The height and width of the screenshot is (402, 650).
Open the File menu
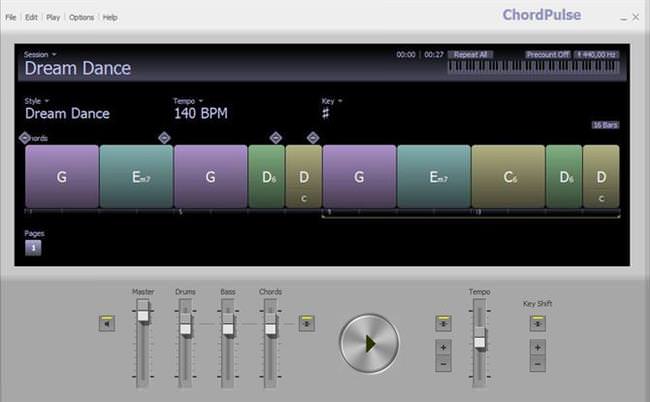pyautogui.click(x=11, y=17)
